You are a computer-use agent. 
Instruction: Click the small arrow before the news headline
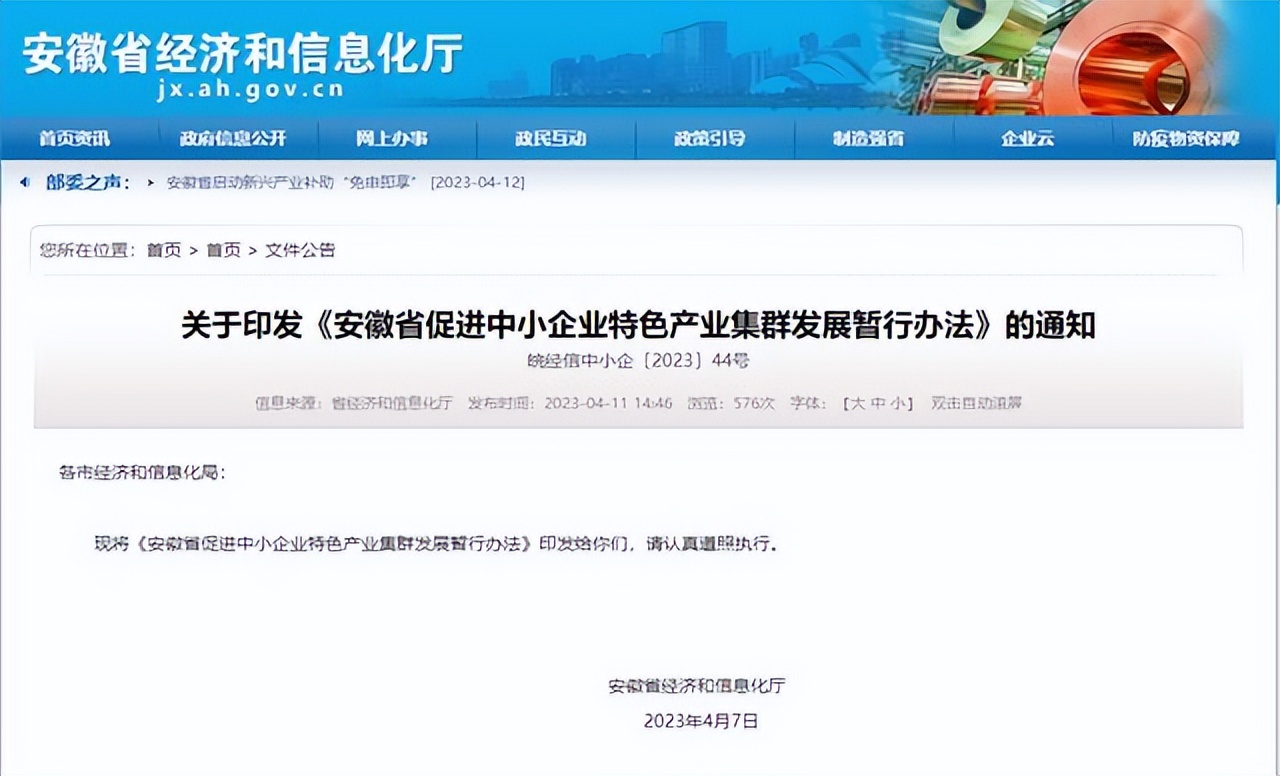[x=149, y=183]
